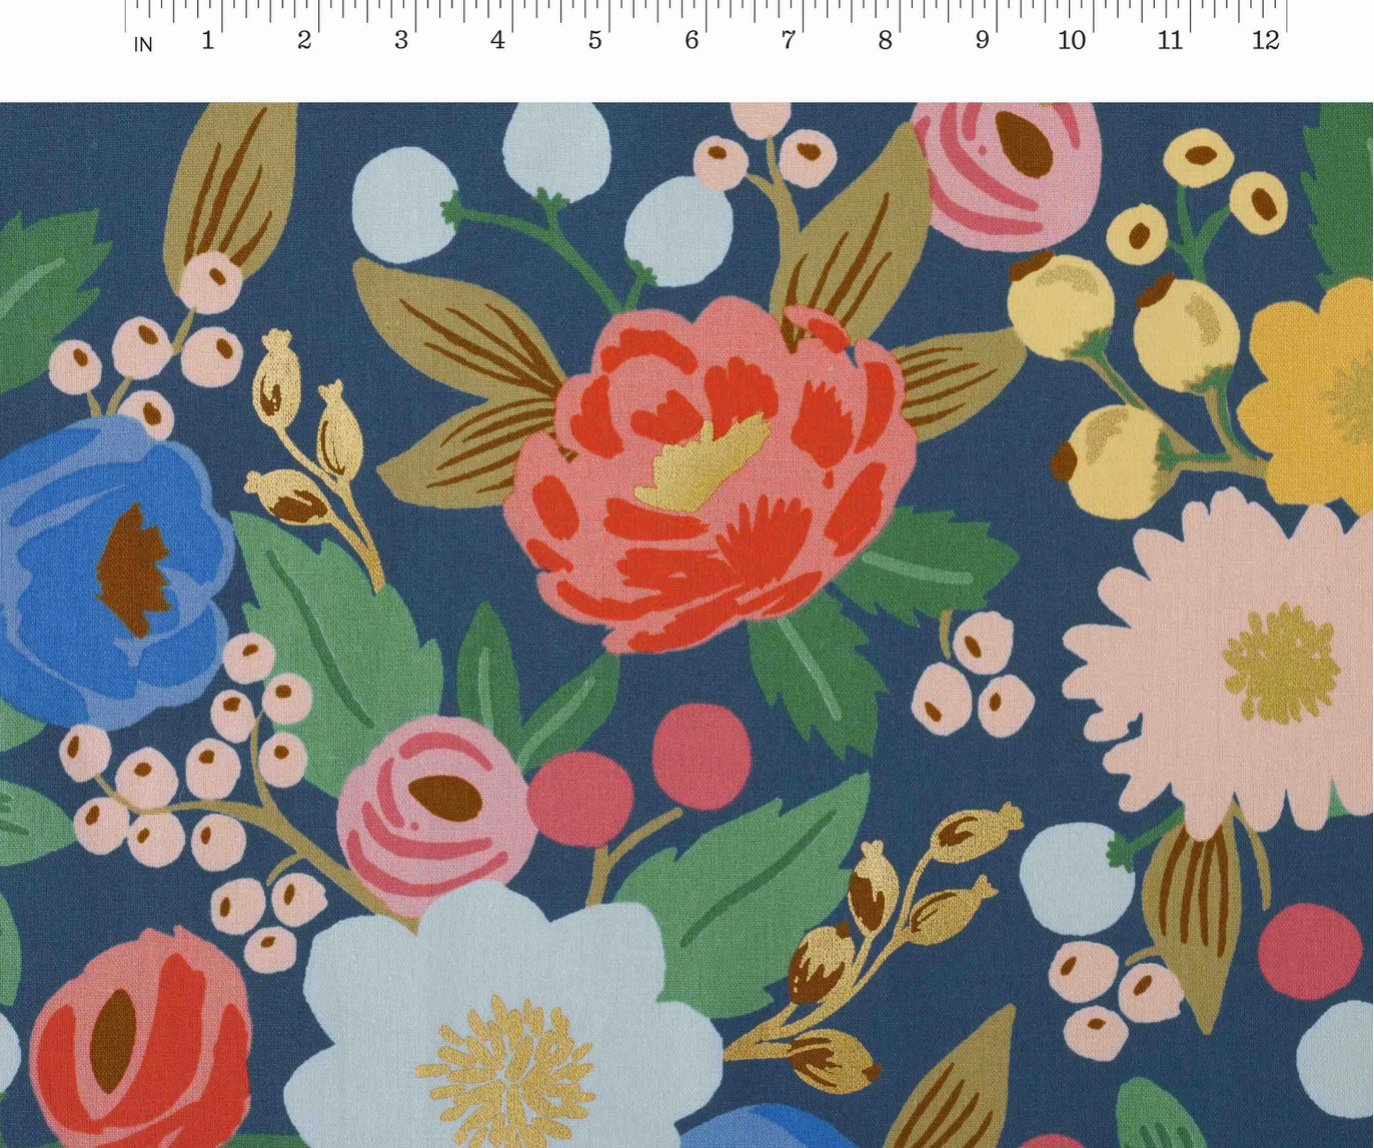Viewport: 1374px width, 1148px height.
Task: Click the 3 inch ruler number
Action: pos(400,40)
